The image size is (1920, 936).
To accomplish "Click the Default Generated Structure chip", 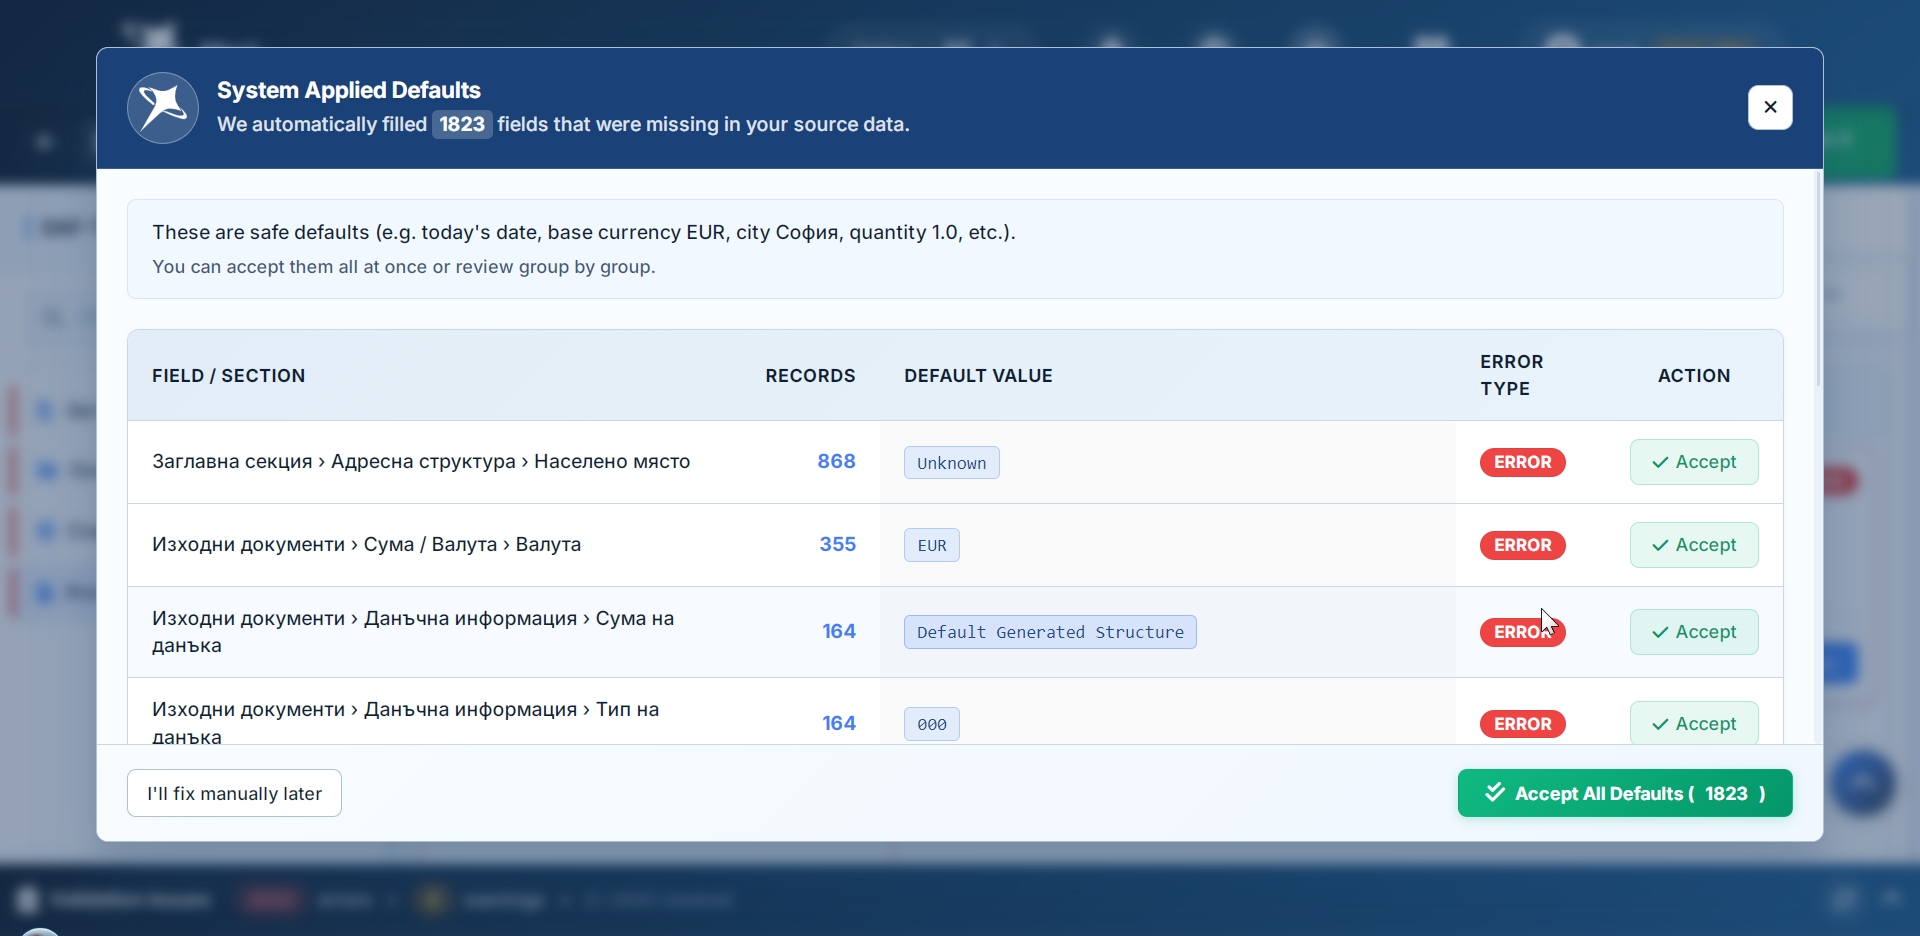I will [1050, 632].
